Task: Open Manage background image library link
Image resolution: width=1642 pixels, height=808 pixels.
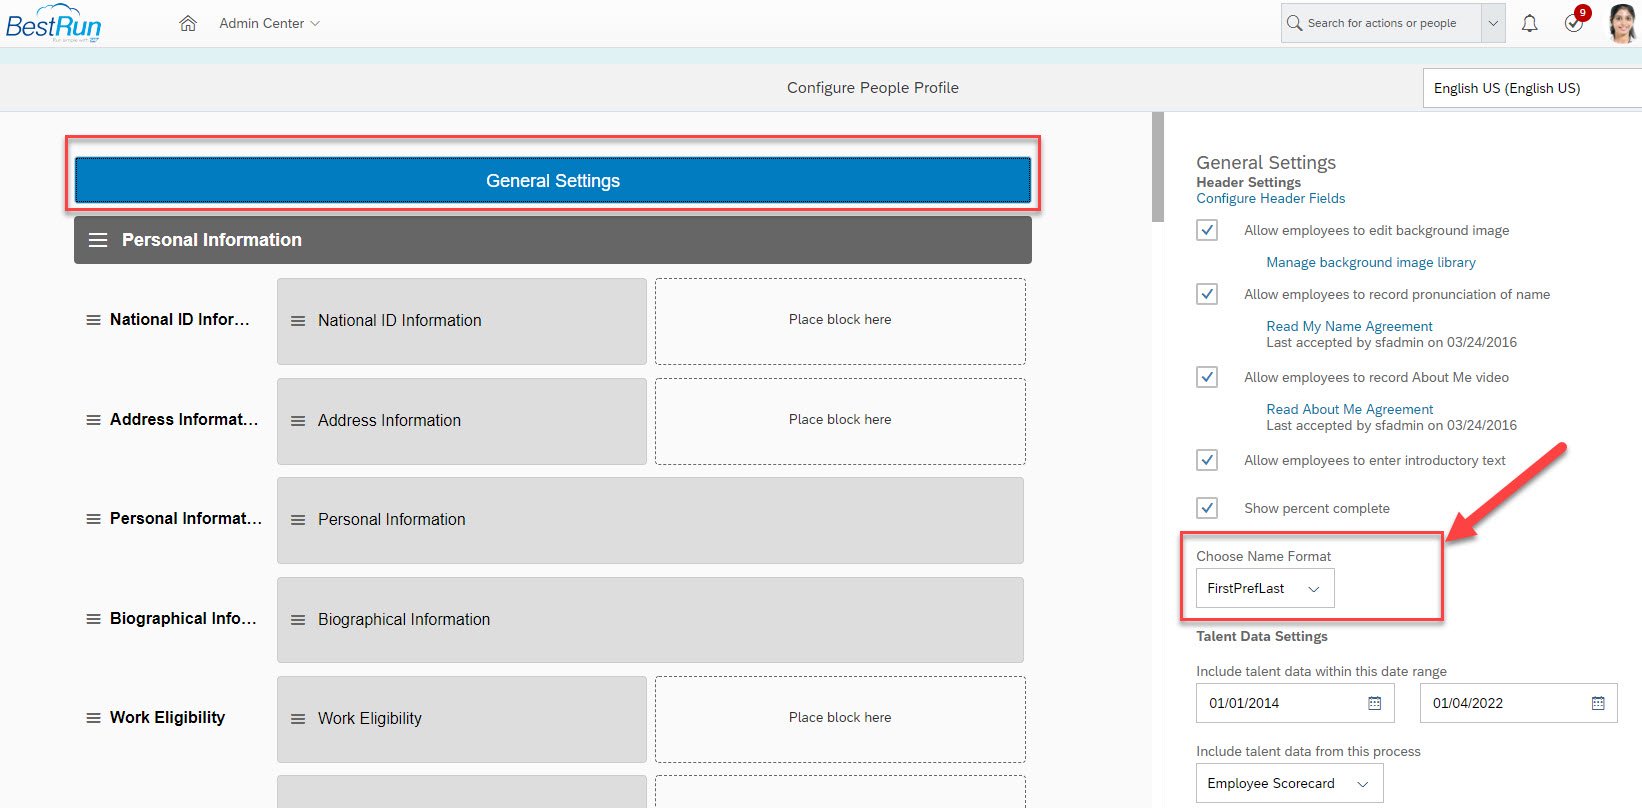Action: (x=1370, y=262)
